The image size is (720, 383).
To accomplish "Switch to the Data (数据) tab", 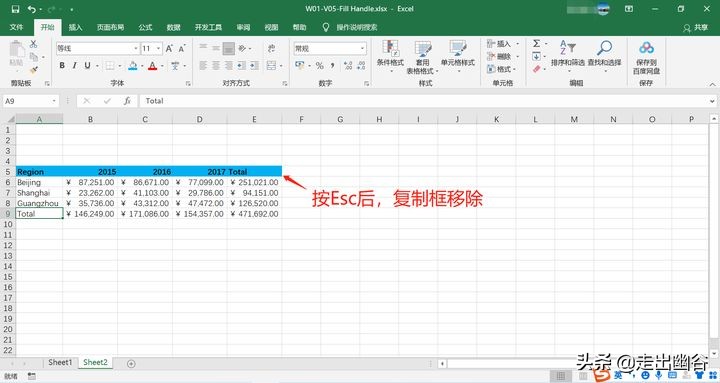I will point(173,27).
